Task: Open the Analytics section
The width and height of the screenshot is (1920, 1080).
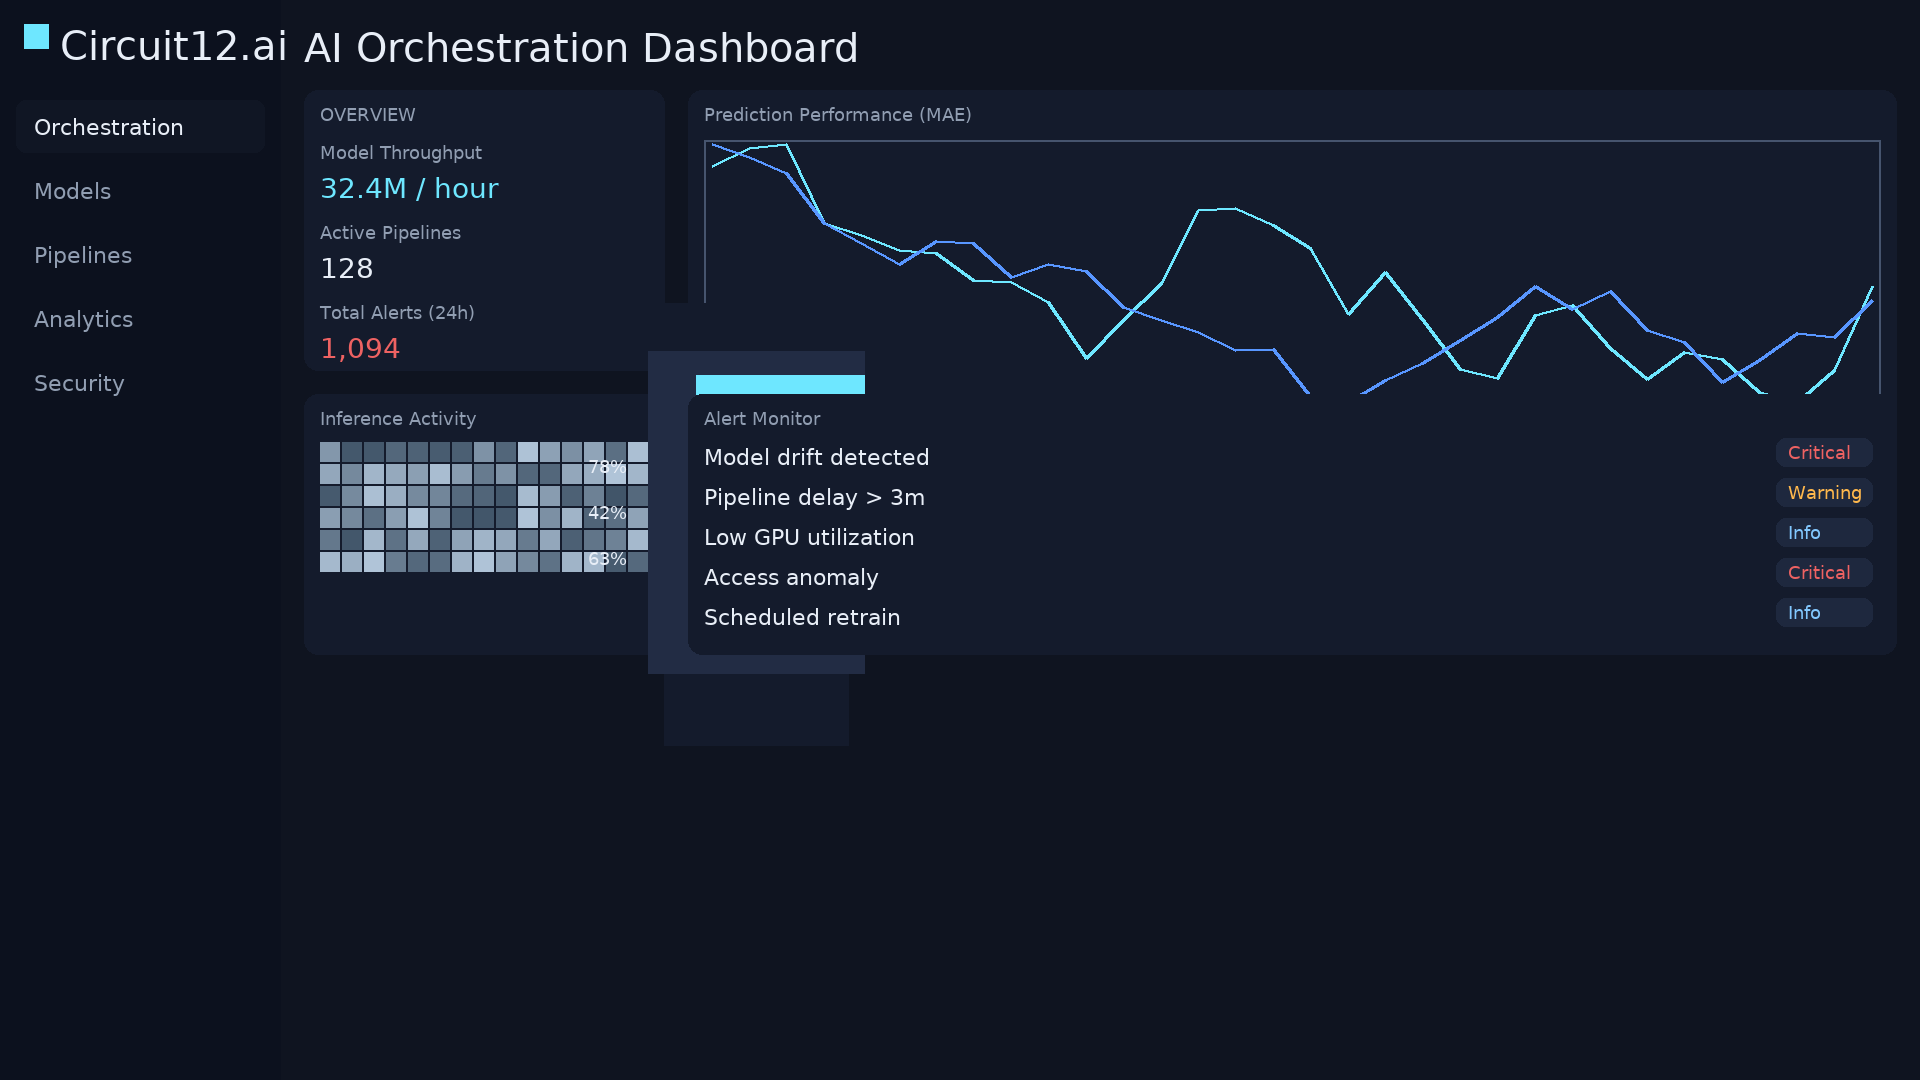Action: 84,319
